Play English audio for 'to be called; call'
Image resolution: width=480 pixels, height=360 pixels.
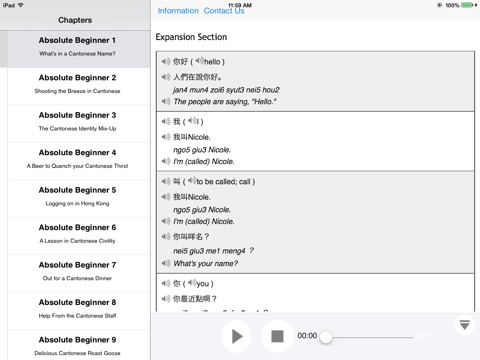192,181
